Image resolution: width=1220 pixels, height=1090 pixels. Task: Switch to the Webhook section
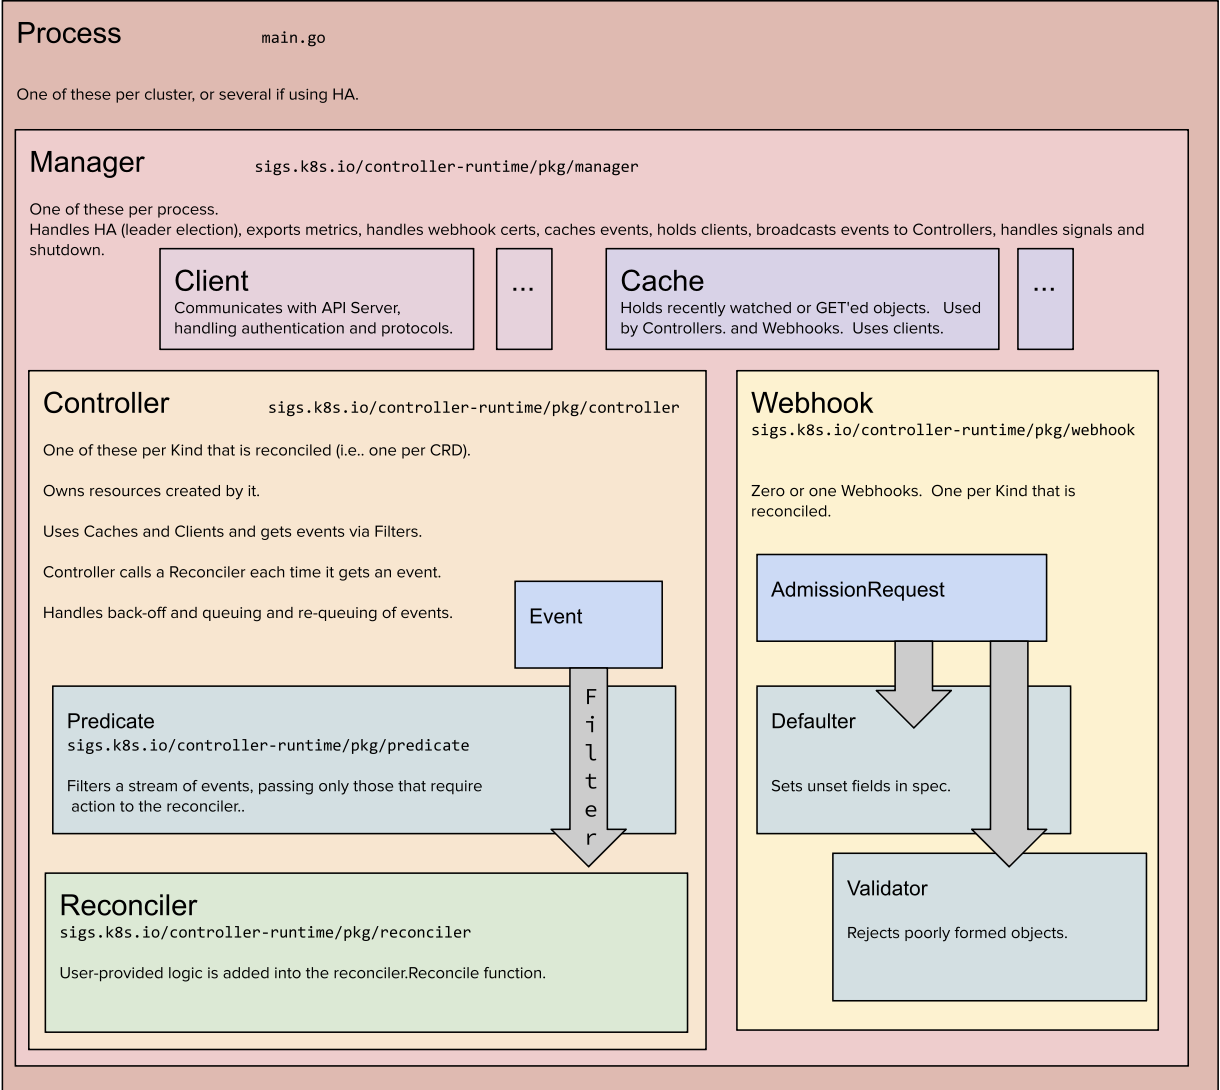pos(811,403)
